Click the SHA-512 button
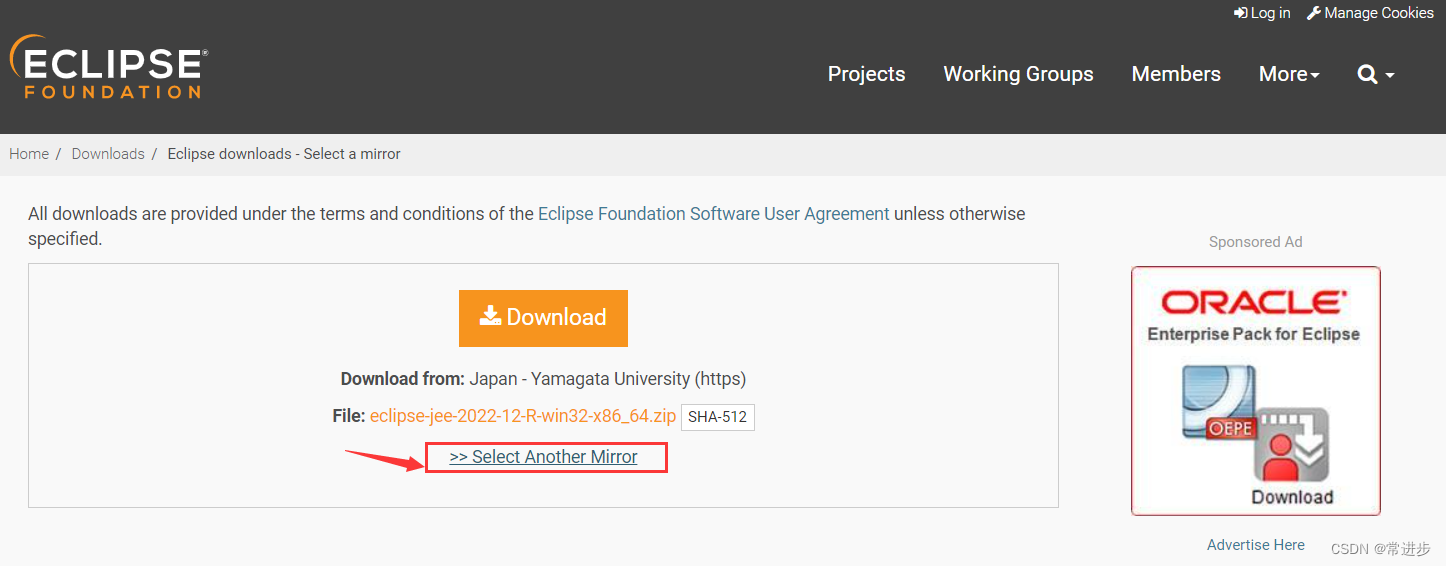1446x566 pixels. pos(718,417)
